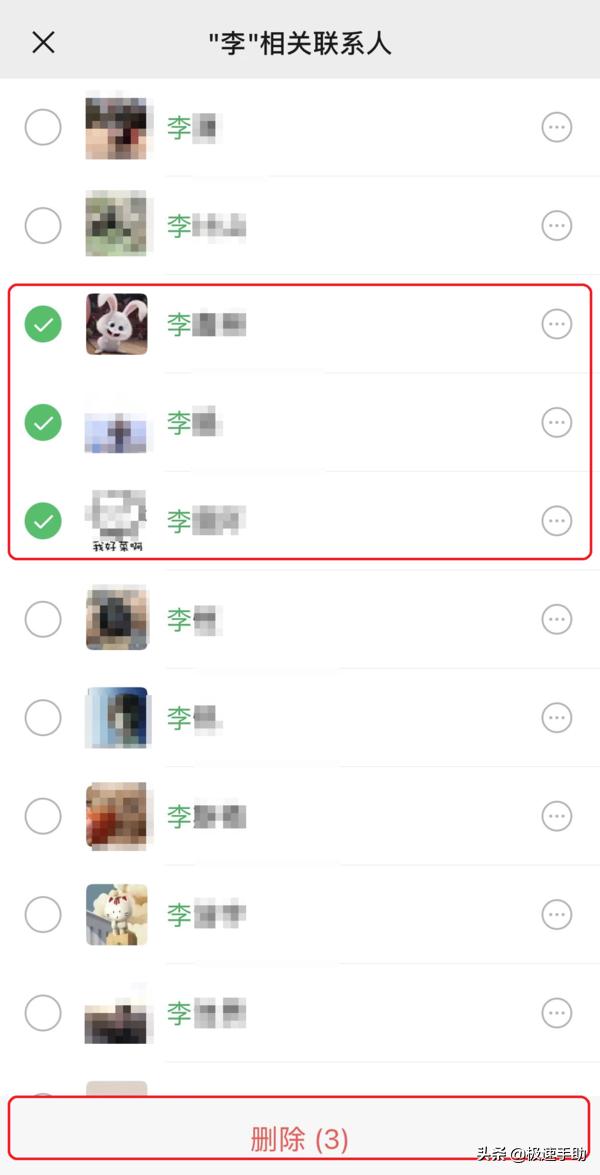The height and width of the screenshot is (1175, 600).
Task: Open more options for the second contact
Action: click(557, 226)
